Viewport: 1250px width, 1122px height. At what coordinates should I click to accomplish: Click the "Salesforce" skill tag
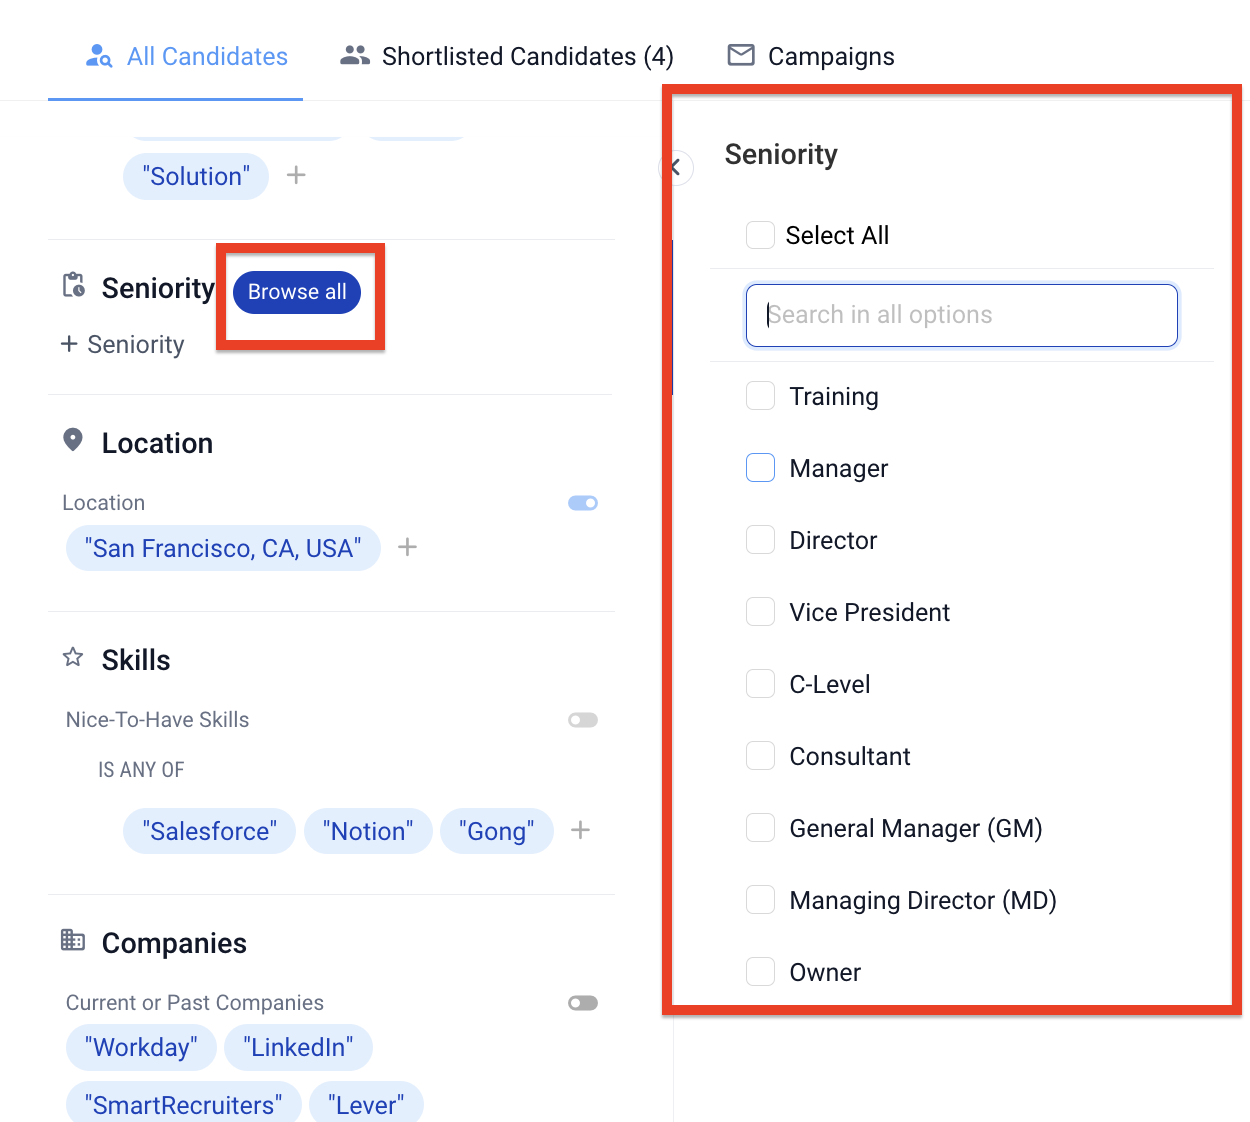[x=209, y=831]
